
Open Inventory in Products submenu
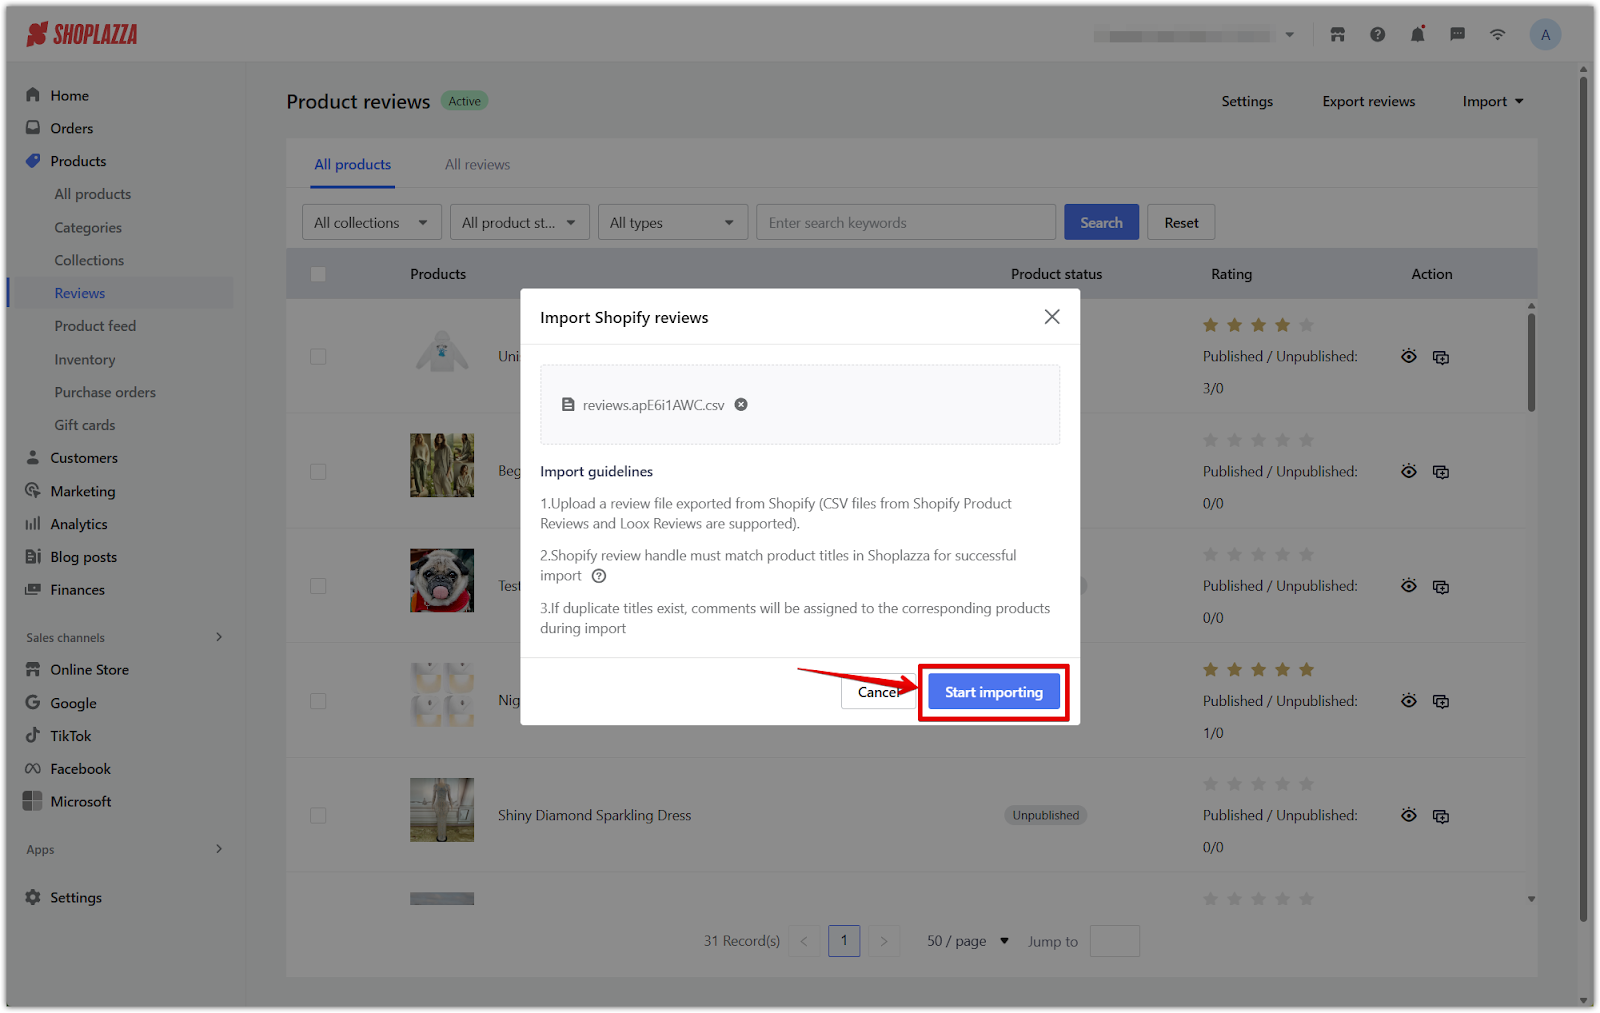[x=85, y=360]
